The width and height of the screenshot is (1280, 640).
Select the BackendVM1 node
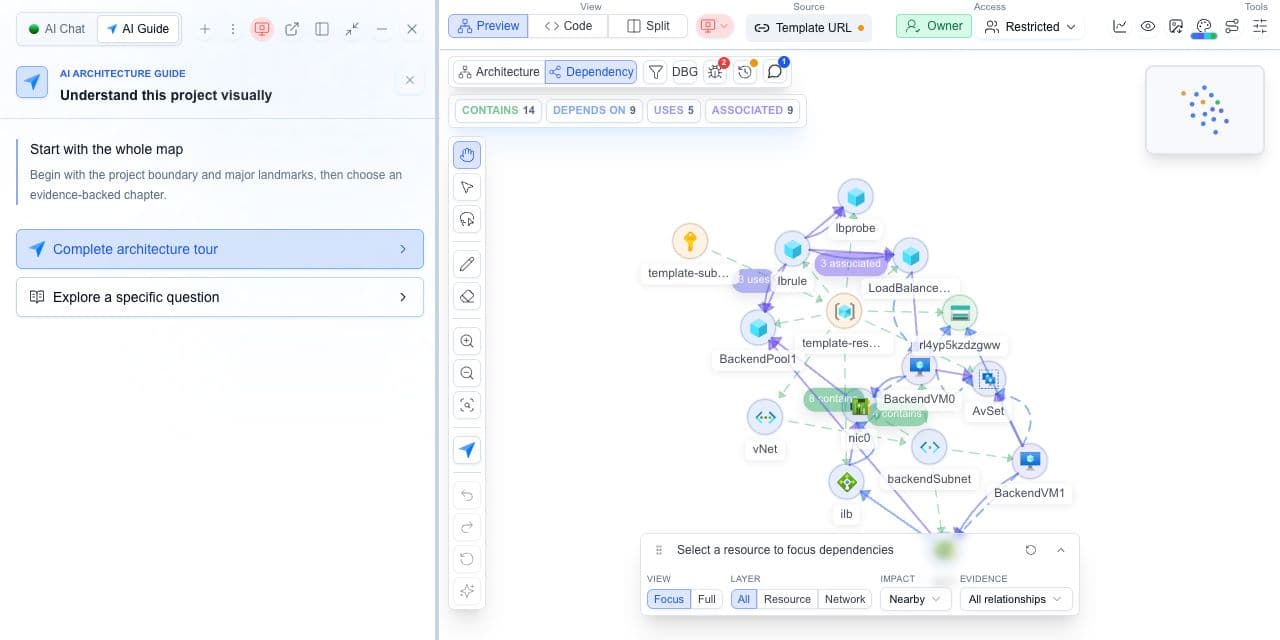(x=1029, y=461)
